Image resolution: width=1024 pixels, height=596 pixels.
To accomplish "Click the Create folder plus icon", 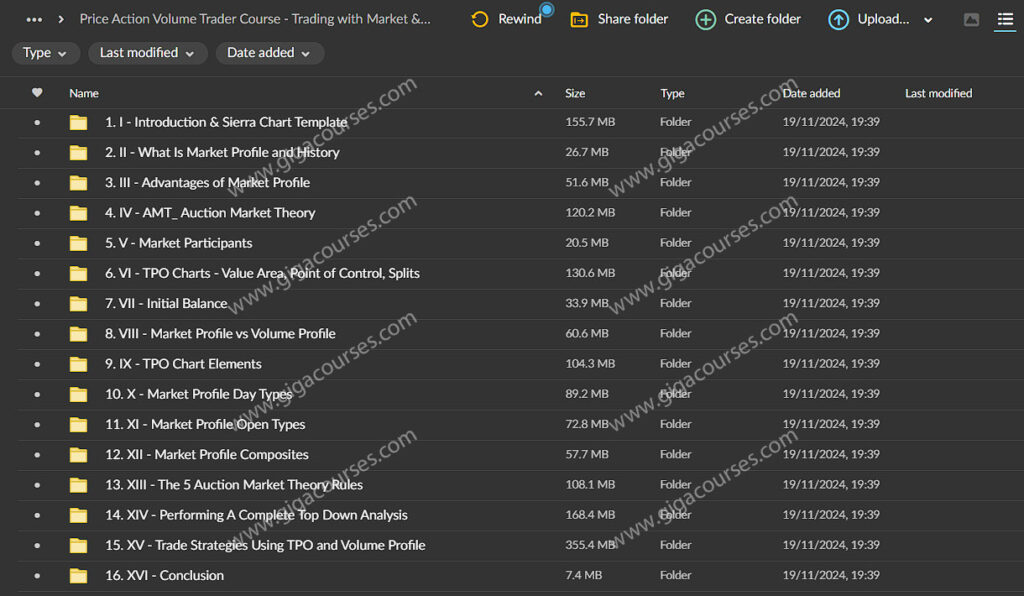I will [706, 19].
